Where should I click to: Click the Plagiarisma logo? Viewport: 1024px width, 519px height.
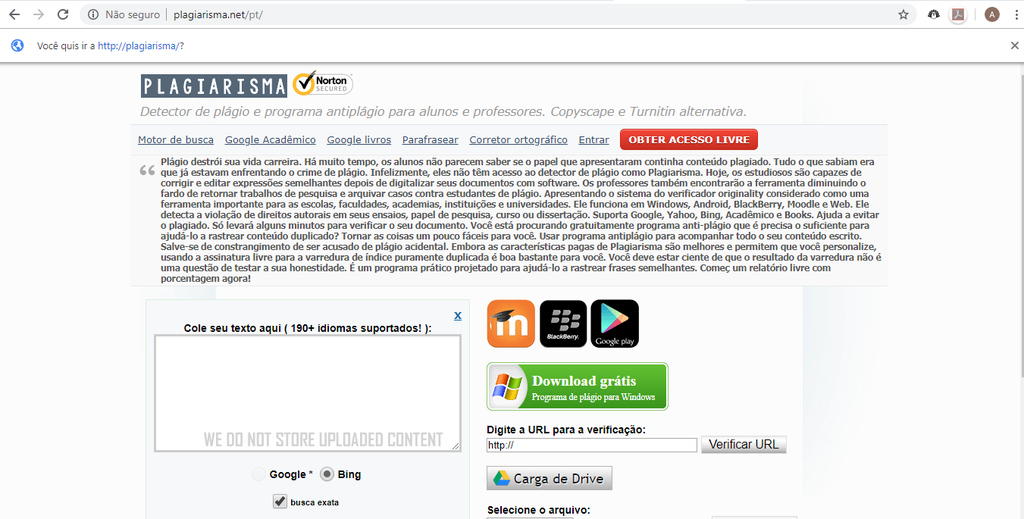coord(214,86)
